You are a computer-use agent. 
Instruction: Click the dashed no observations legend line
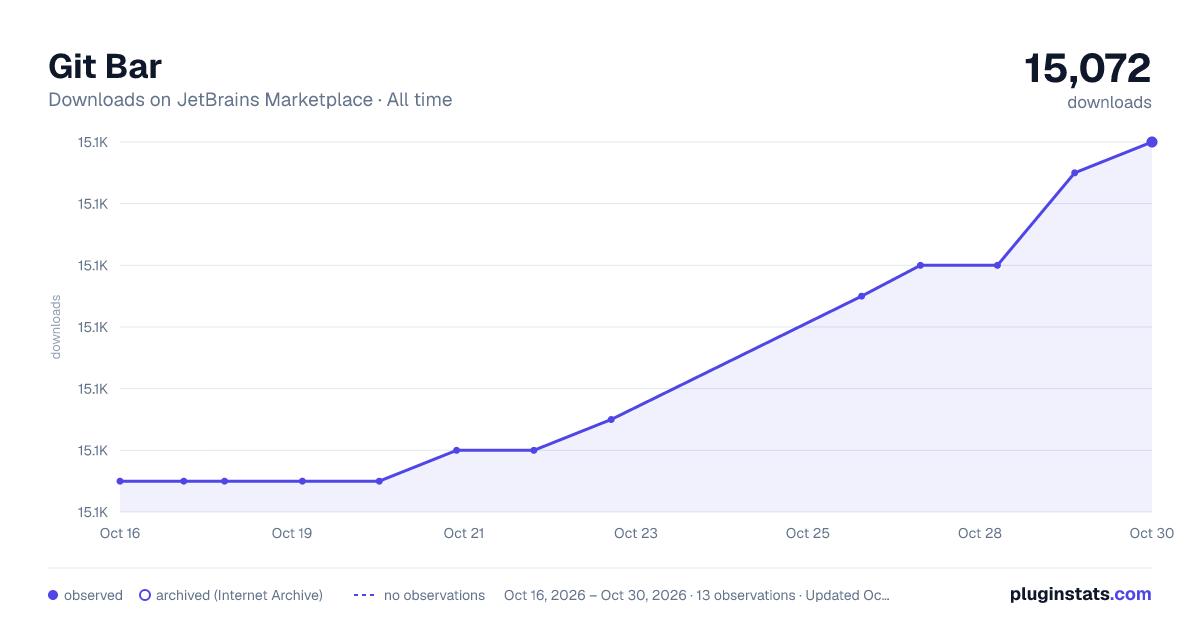click(364, 595)
